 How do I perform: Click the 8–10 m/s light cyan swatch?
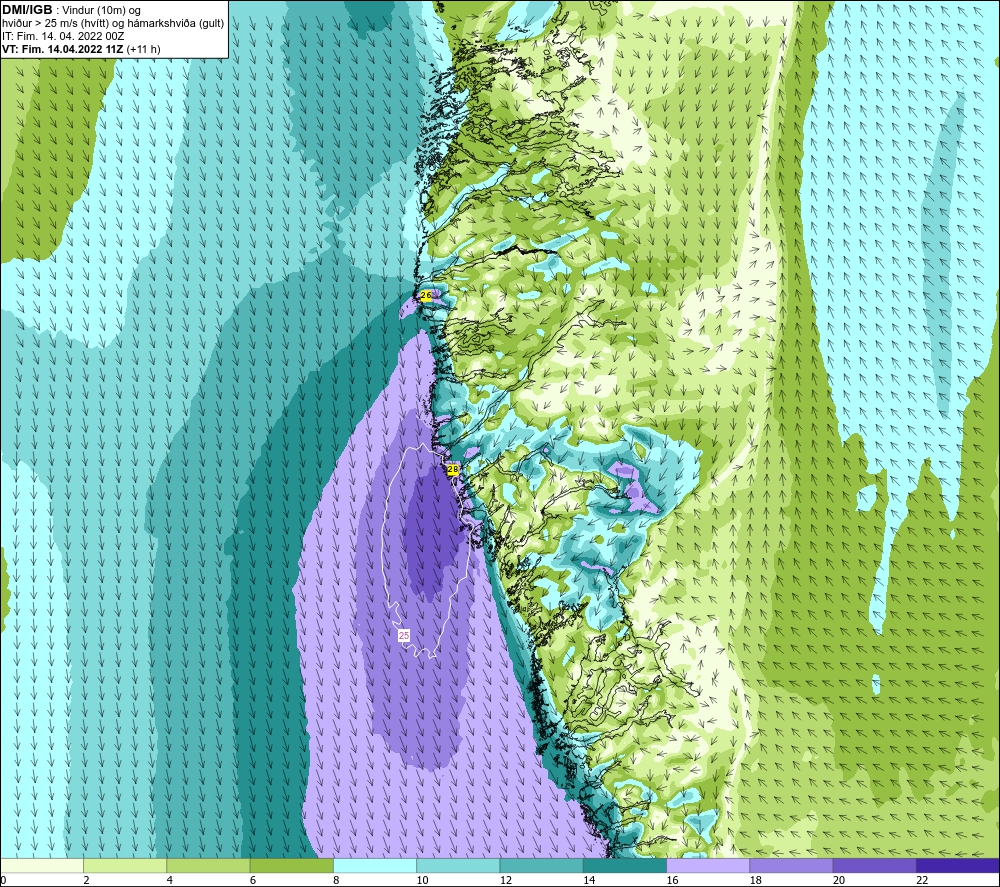click(375, 865)
